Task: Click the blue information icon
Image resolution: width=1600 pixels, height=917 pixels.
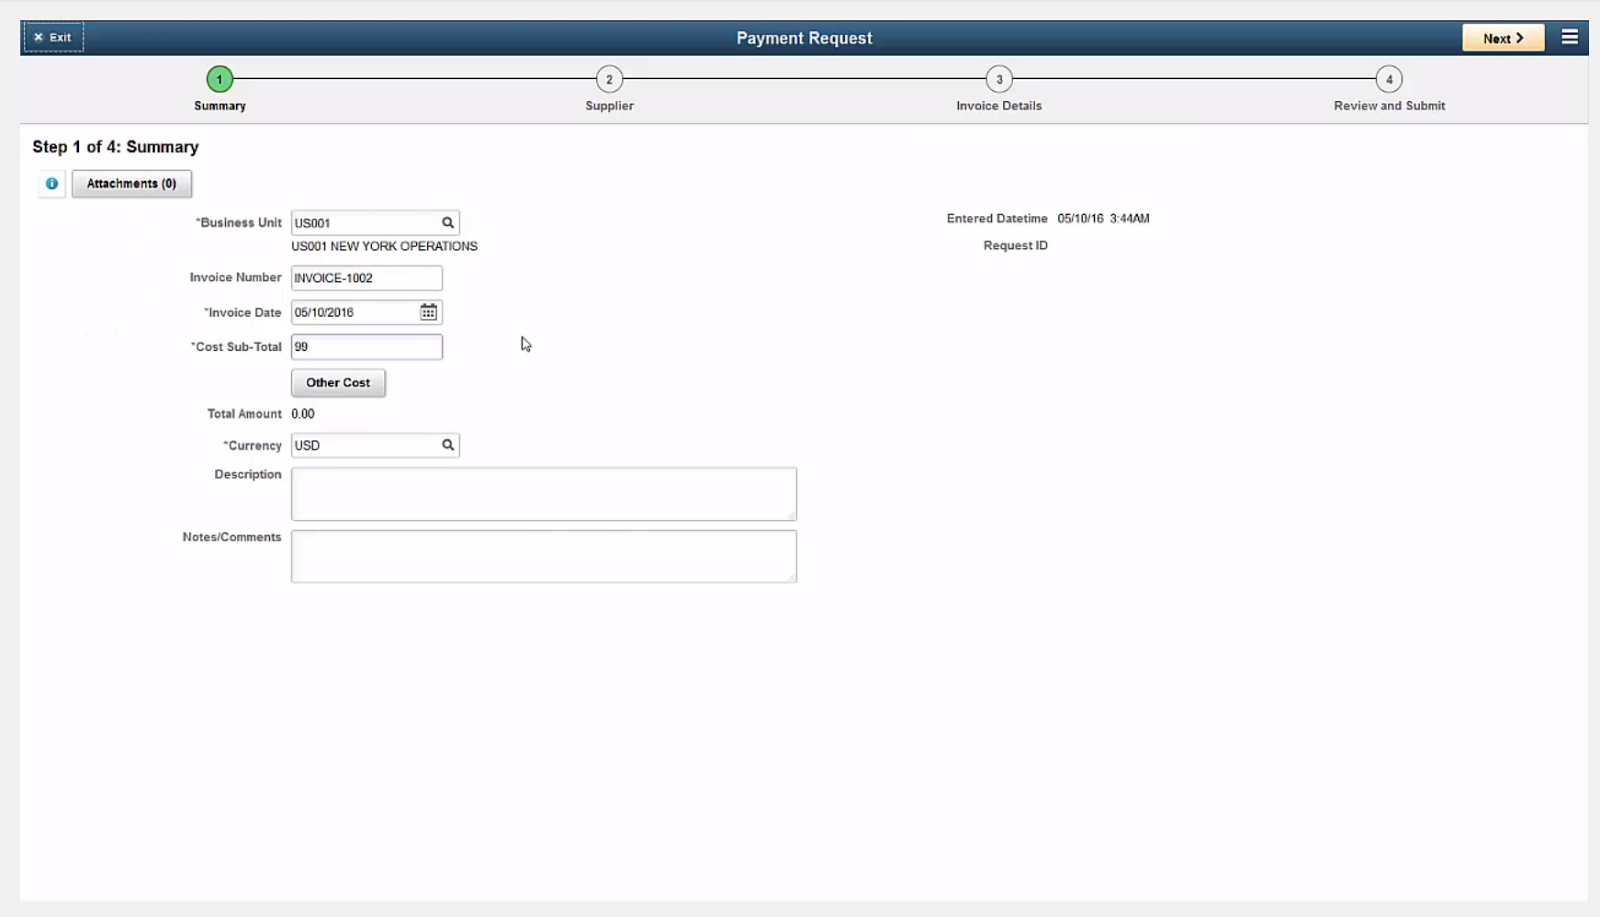Action: point(50,183)
